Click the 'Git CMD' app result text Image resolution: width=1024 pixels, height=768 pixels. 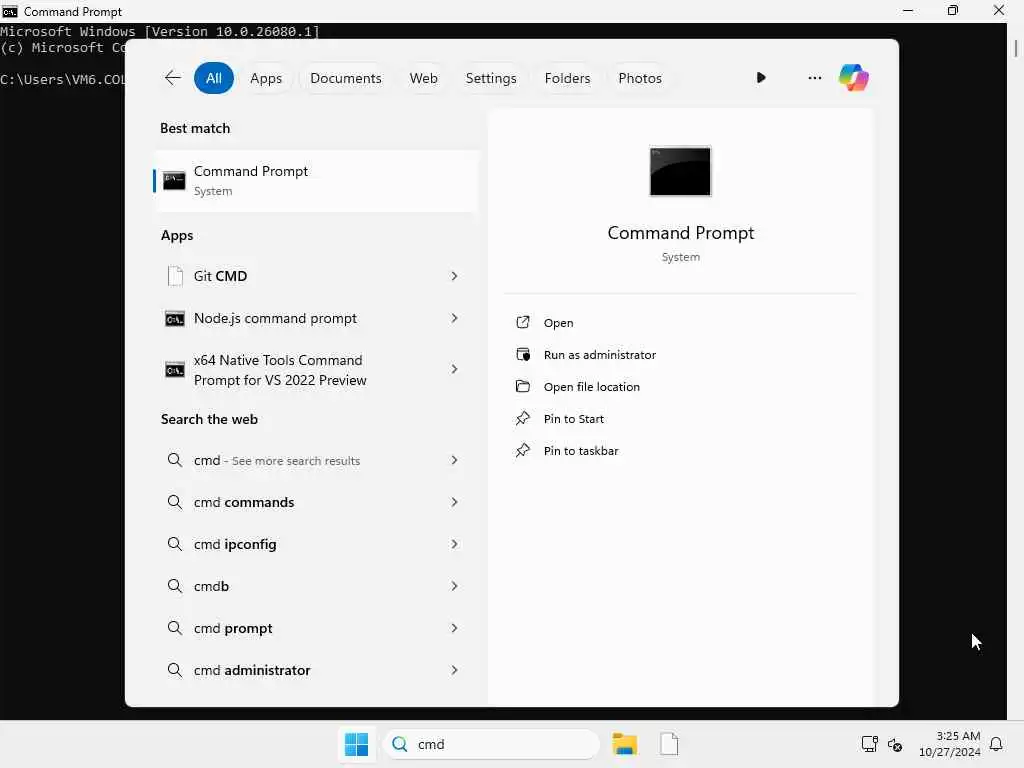click(220, 276)
